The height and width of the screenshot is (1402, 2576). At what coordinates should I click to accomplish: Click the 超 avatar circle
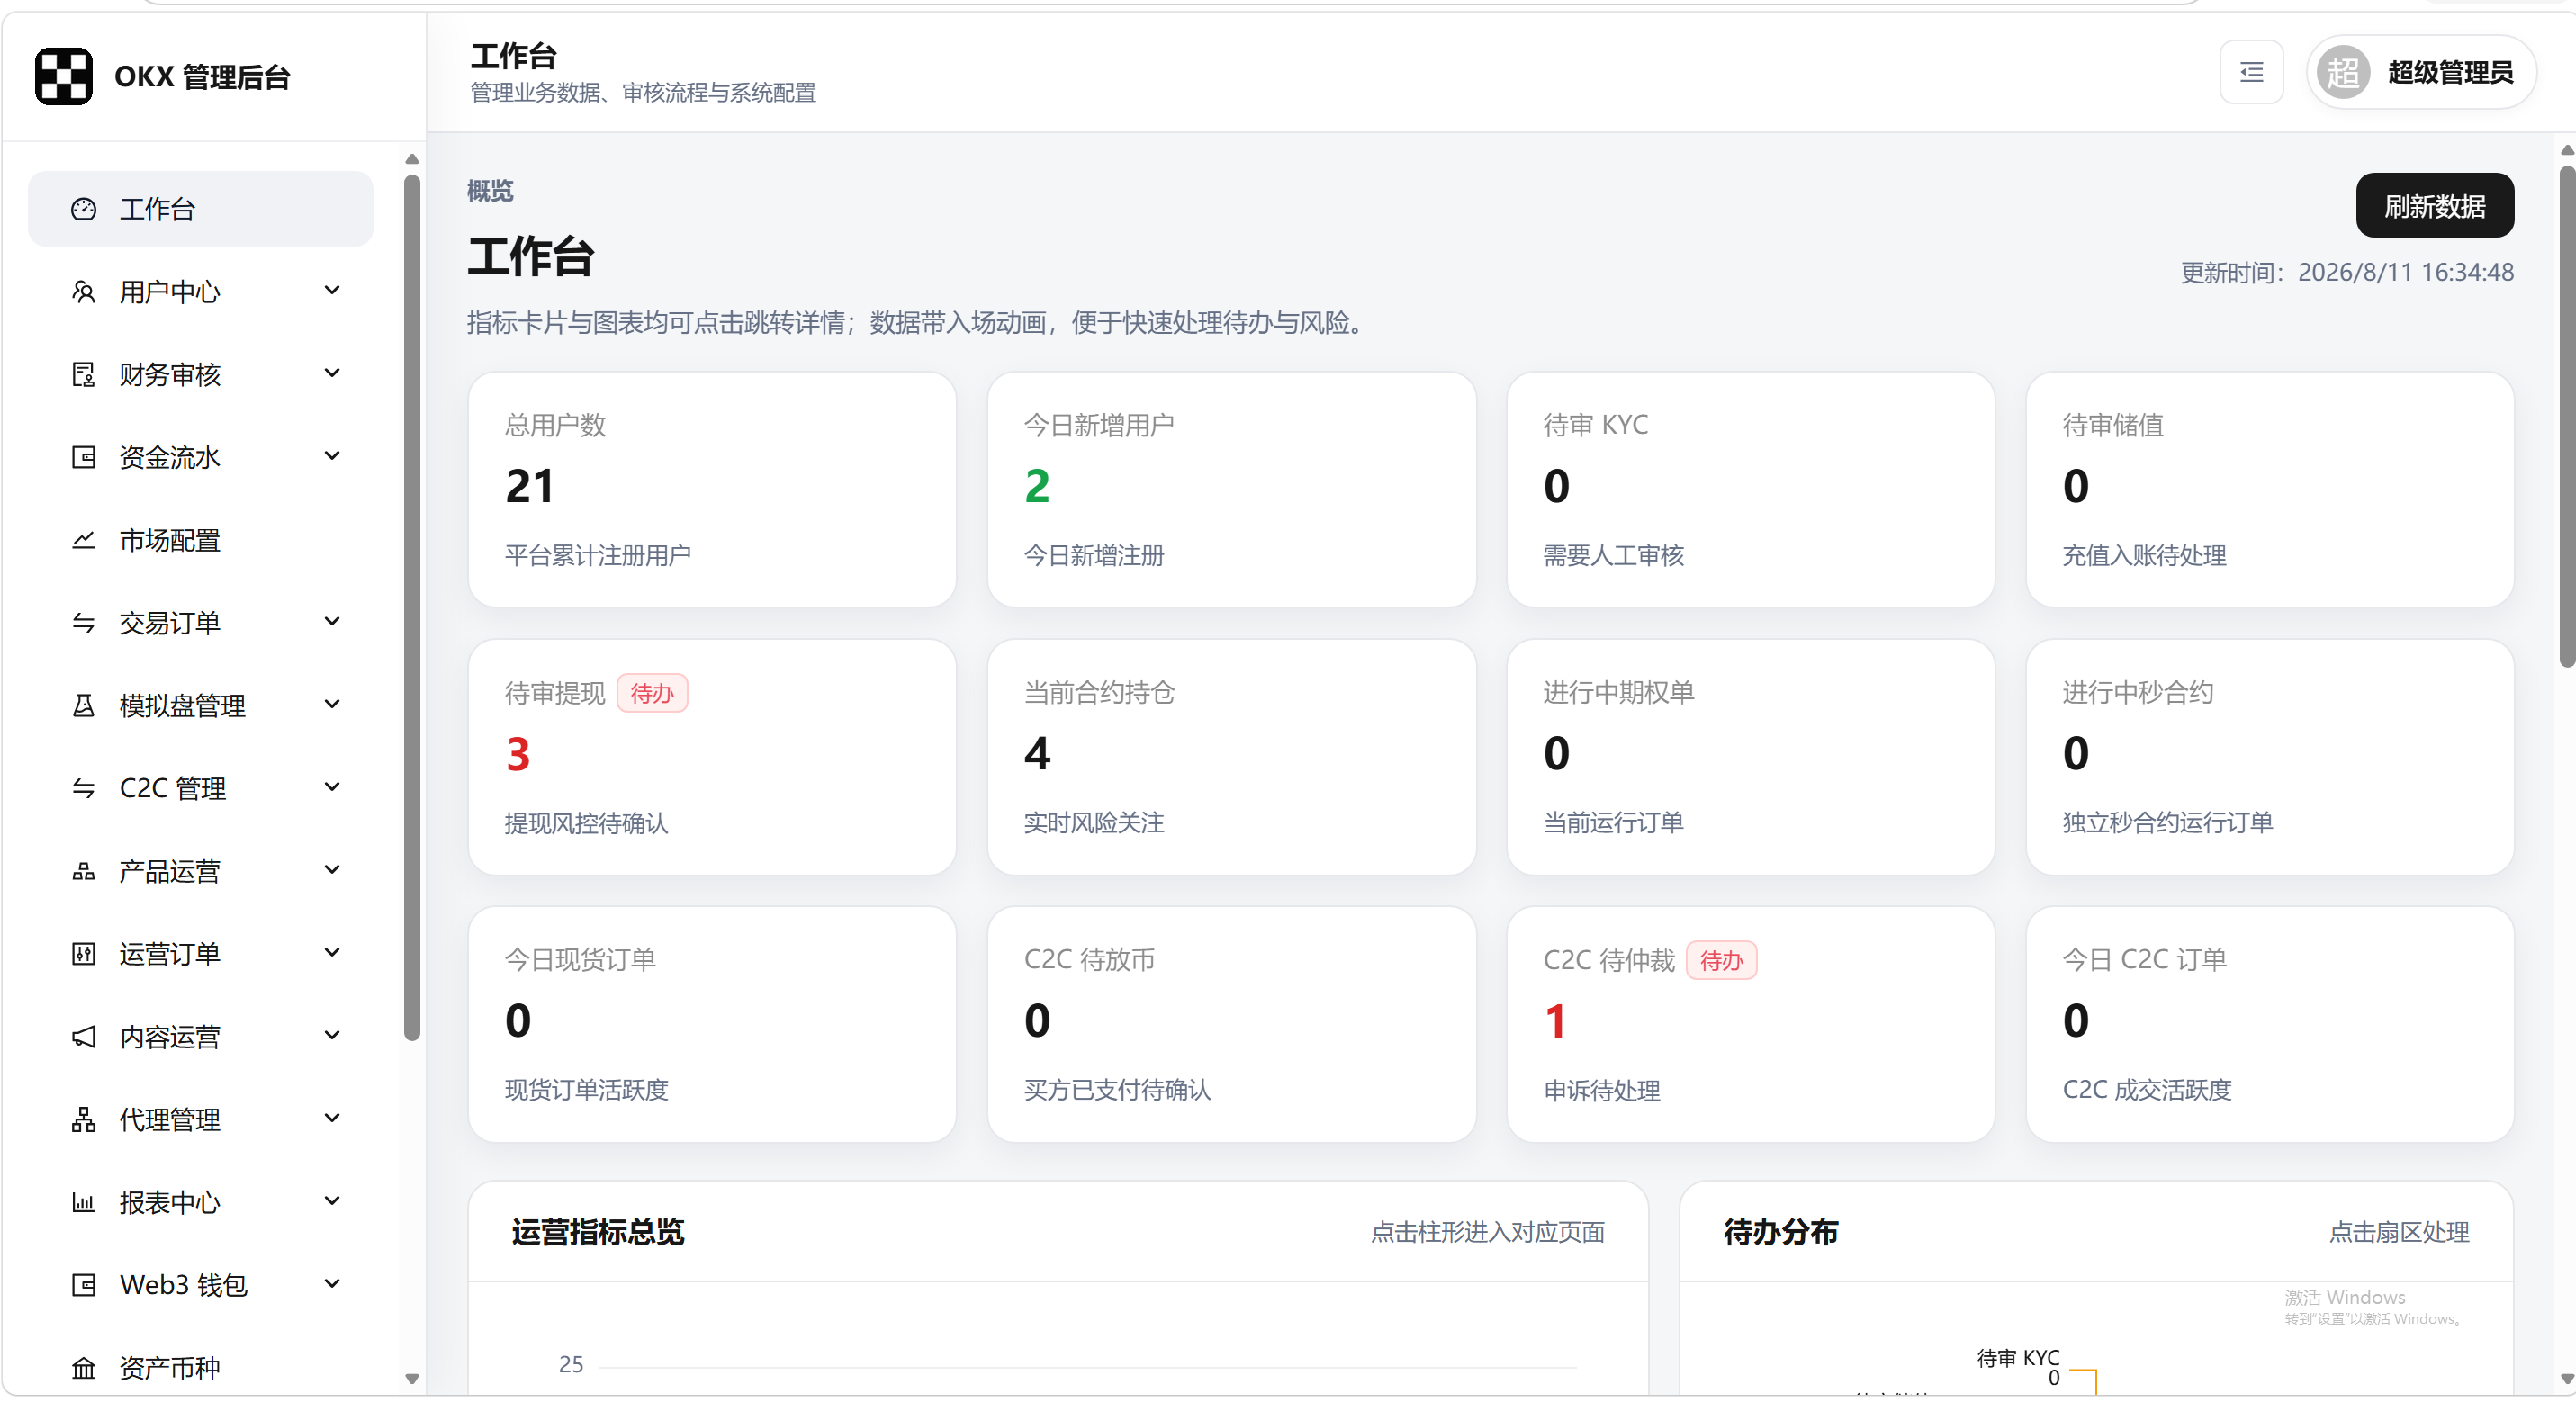tap(2343, 72)
